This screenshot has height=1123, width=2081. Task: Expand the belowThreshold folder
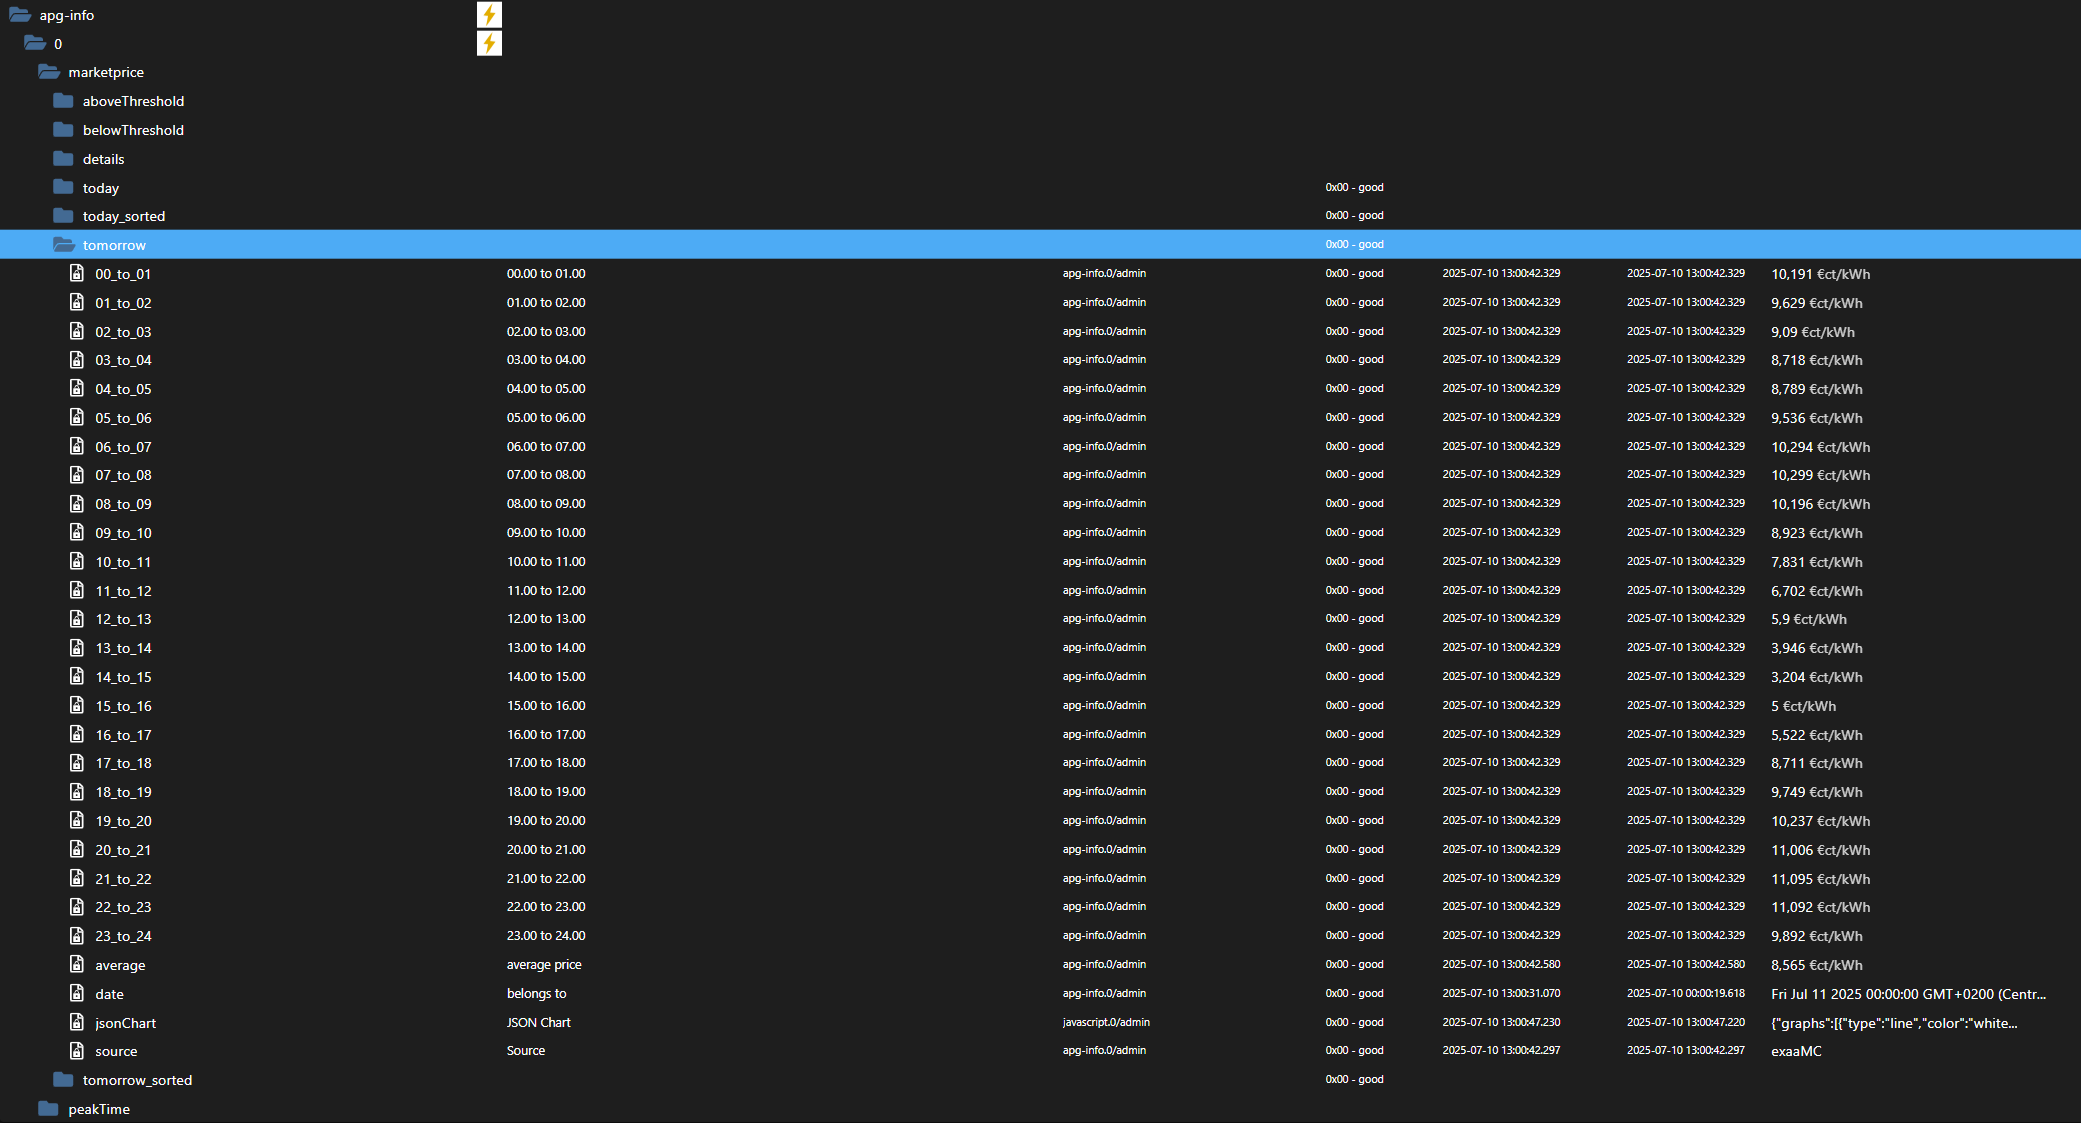click(x=64, y=130)
